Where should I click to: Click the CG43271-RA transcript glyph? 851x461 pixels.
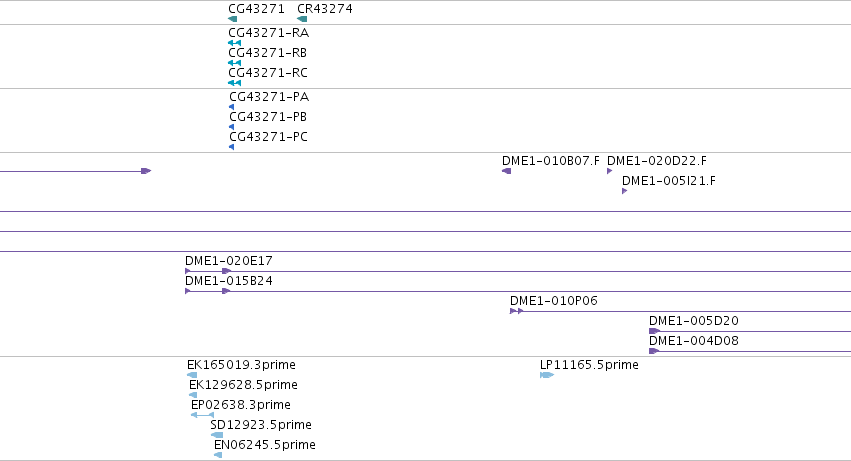[x=234, y=43]
